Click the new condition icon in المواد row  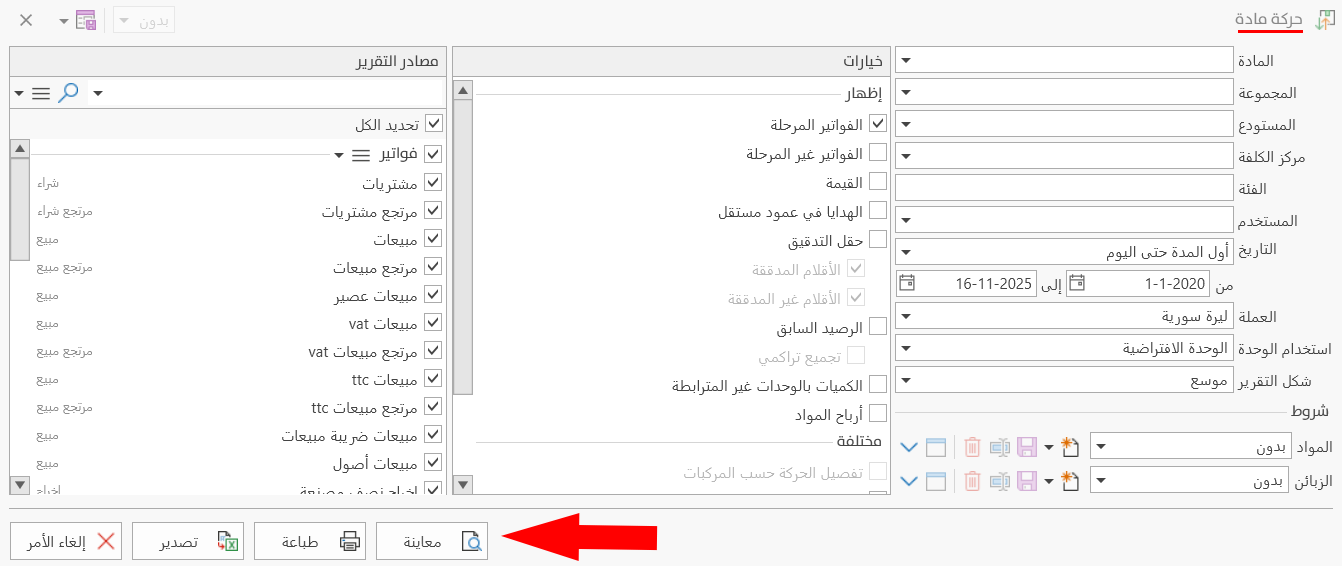click(1071, 447)
